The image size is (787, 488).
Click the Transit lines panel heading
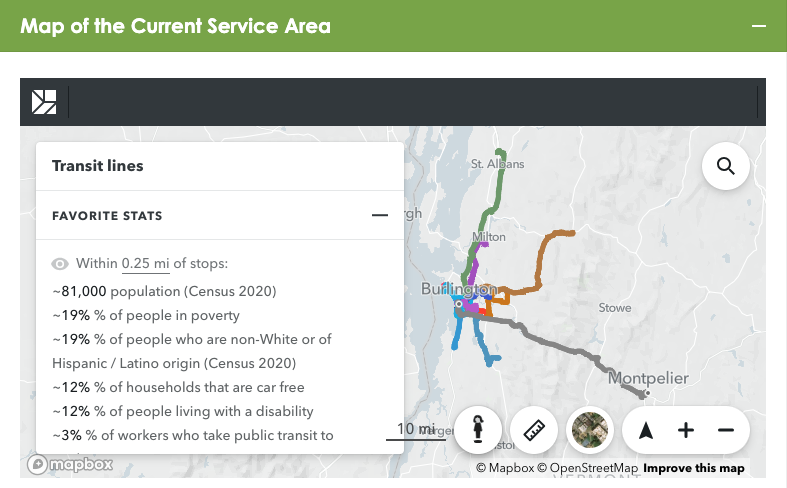[98, 166]
